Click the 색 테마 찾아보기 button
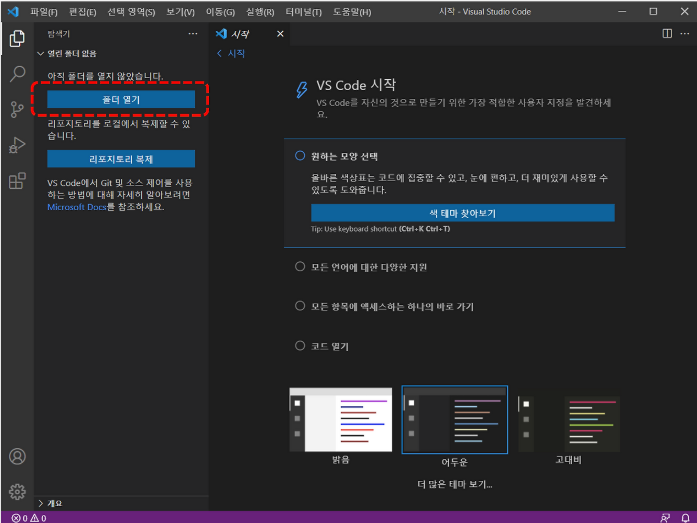Viewport: 697px width, 523px height. (463, 213)
